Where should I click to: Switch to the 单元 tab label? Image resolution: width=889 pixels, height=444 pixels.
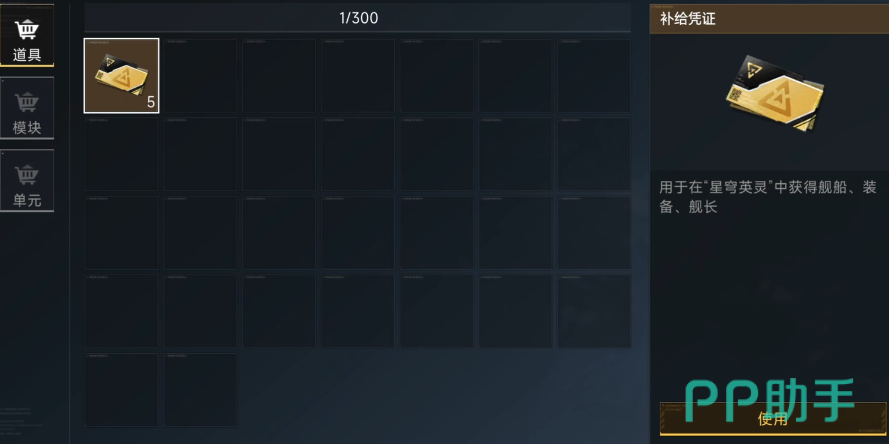click(27, 201)
